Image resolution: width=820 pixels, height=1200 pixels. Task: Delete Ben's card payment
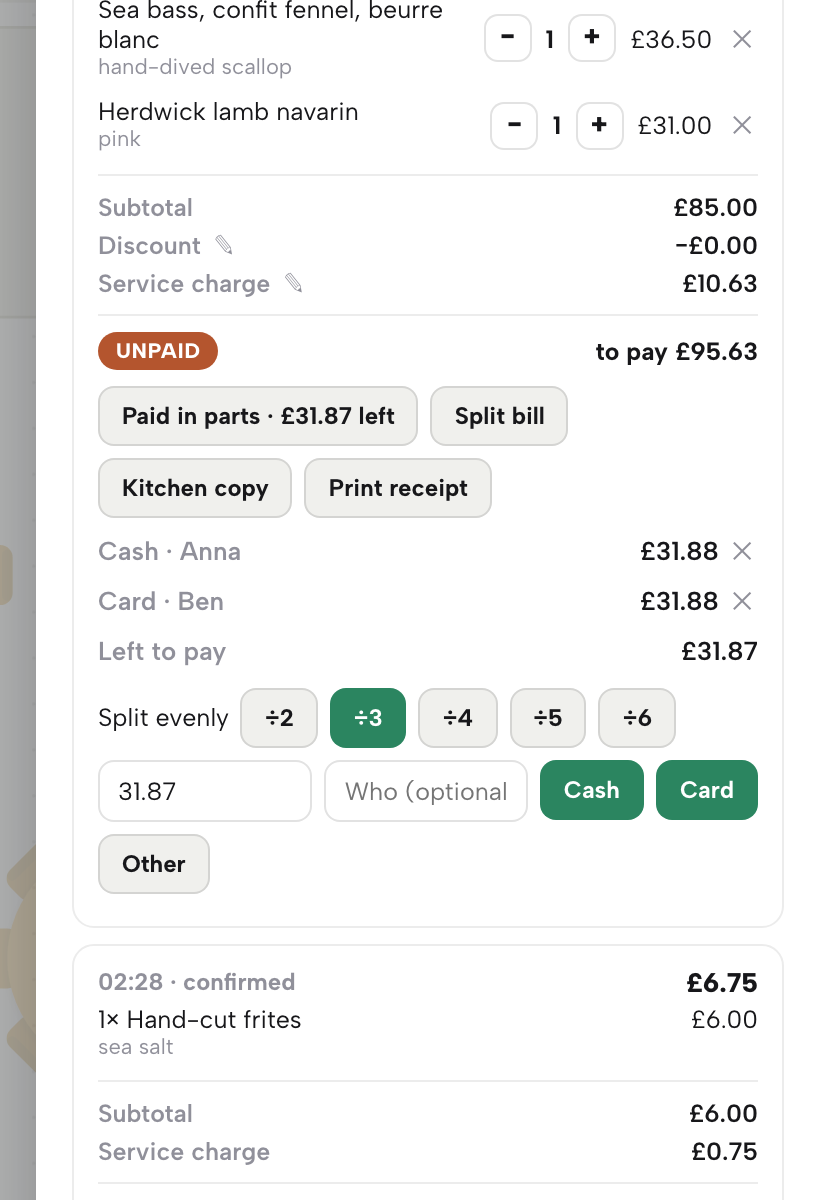[x=742, y=601]
